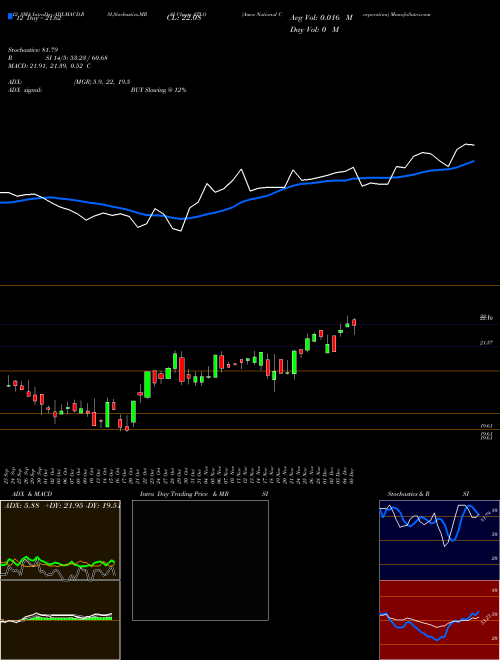Screen dimensions: 500x660
Task: Select the "ADX signal:" label
Action: pyautogui.click(x=25, y=90)
